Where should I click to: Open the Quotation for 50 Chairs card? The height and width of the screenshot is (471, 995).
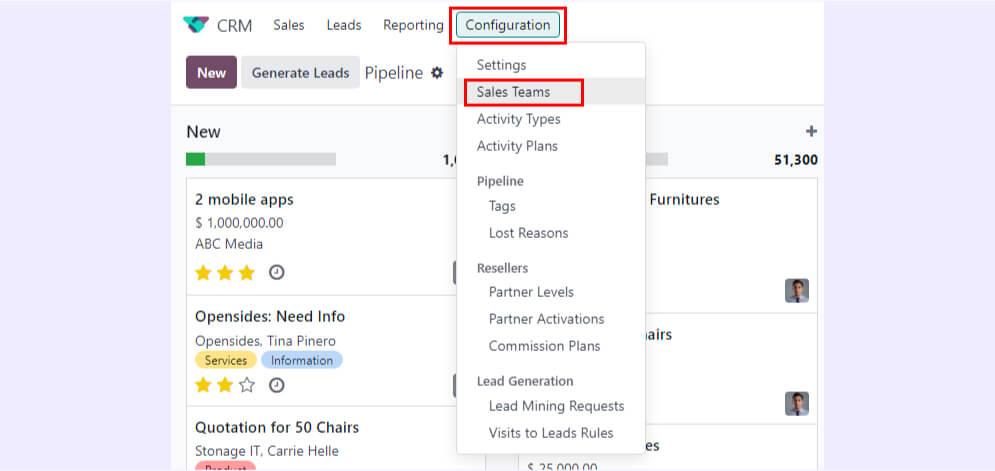[x=277, y=427]
